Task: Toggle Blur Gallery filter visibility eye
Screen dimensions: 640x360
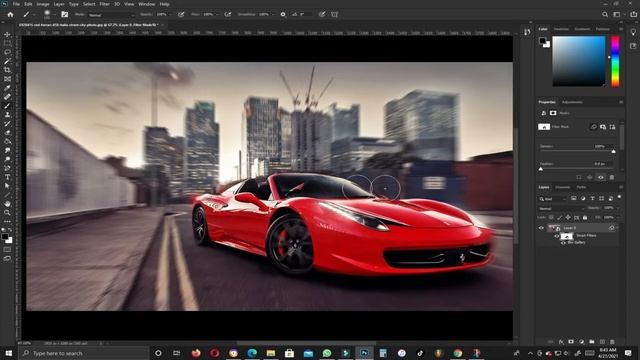Action: point(563,242)
